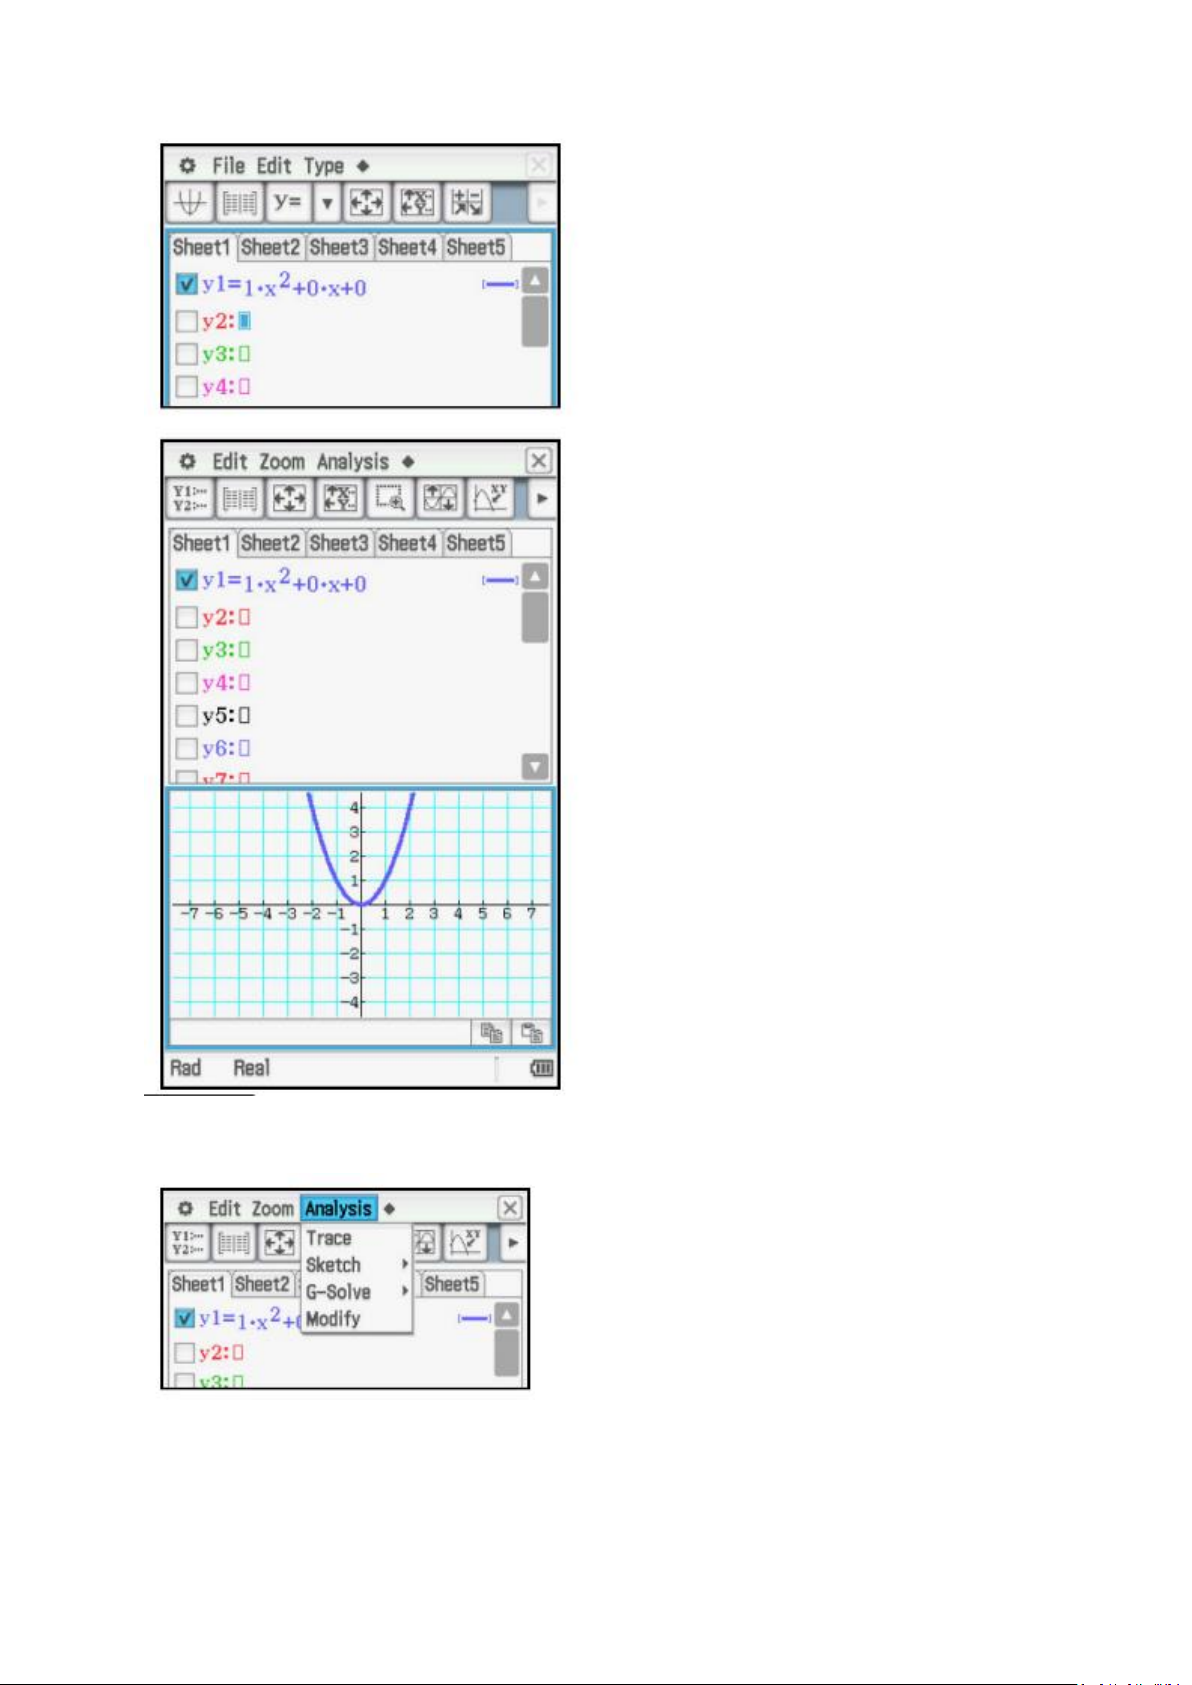Viewport: 1192px width, 1685px height.
Task: Uncheck the y1 checkbox in middle window
Action: click(x=186, y=580)
